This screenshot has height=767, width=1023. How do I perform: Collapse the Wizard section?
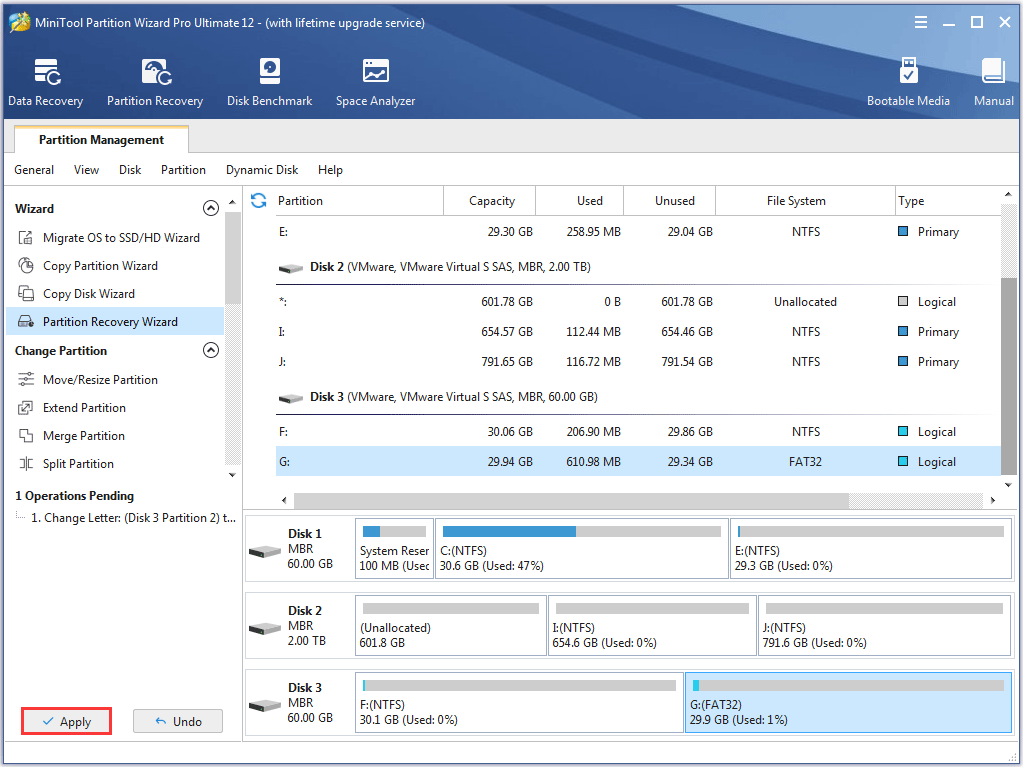[x=211, y=208]
